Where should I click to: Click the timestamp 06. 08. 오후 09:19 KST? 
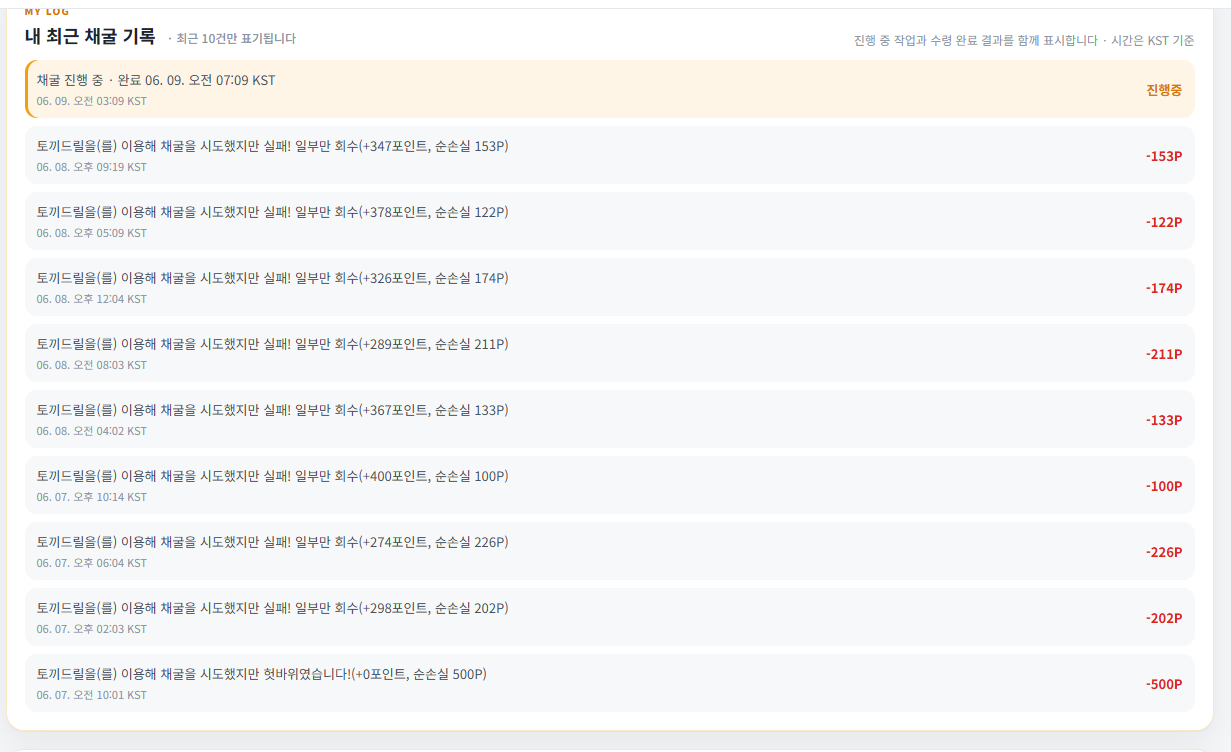[x=92, y=167]
